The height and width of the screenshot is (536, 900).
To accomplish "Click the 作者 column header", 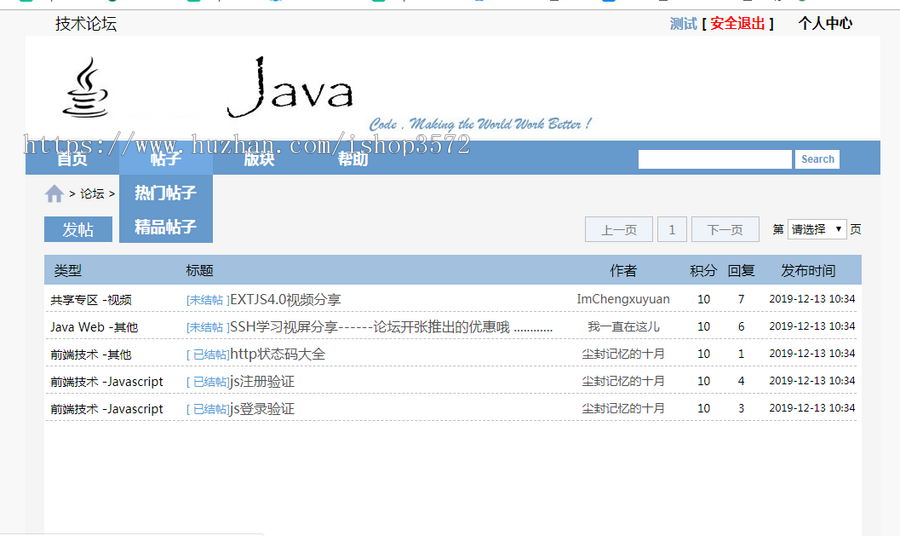I will pyautogui.click(x=623, y=270).
